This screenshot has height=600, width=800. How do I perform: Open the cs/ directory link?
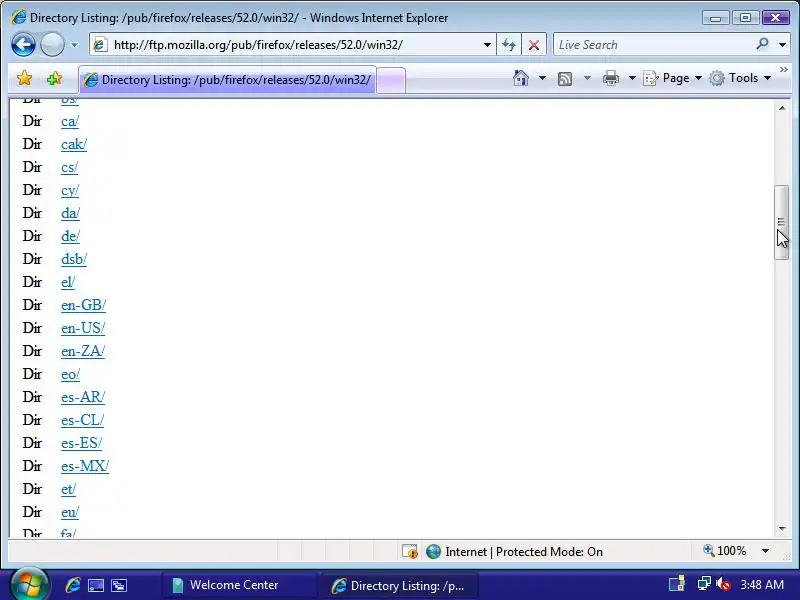tap(69, 167)
